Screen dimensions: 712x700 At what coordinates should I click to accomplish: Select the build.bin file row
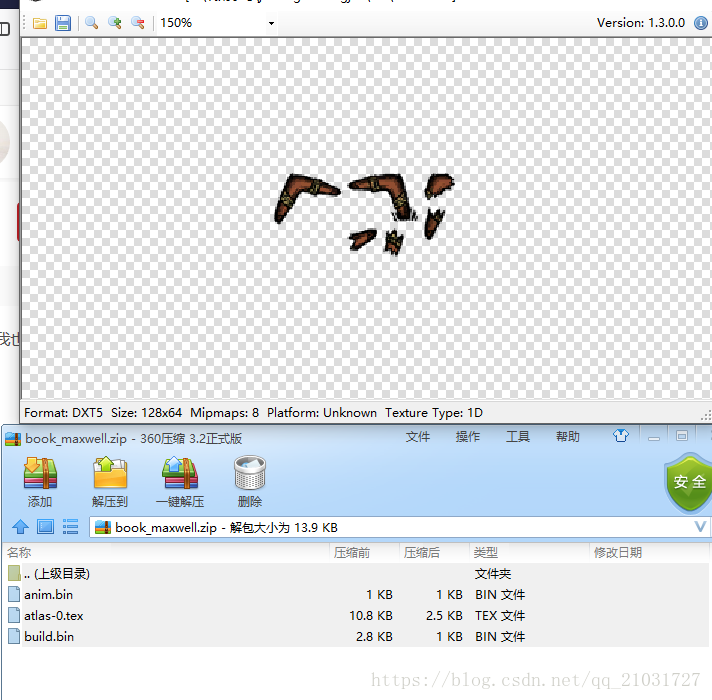click(x=356, y=636)
